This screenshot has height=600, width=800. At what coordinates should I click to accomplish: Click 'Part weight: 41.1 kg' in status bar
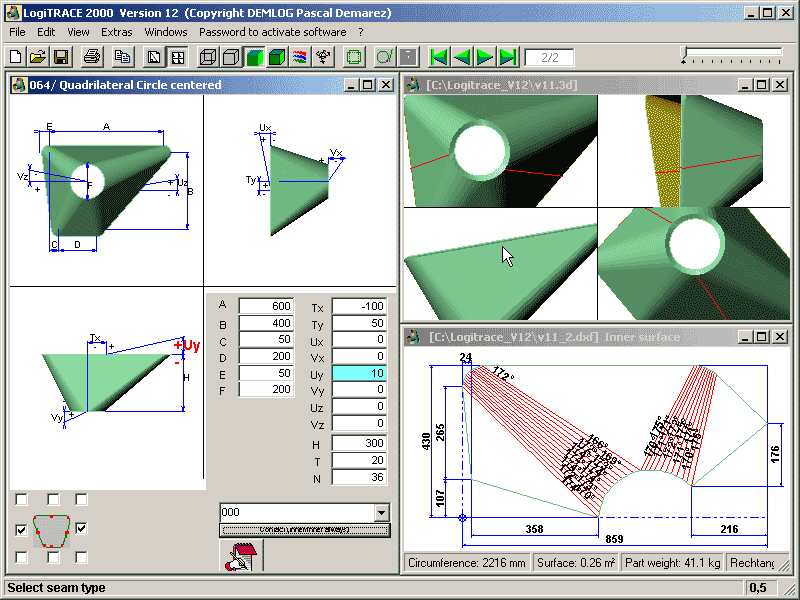[x=672, y=563]
